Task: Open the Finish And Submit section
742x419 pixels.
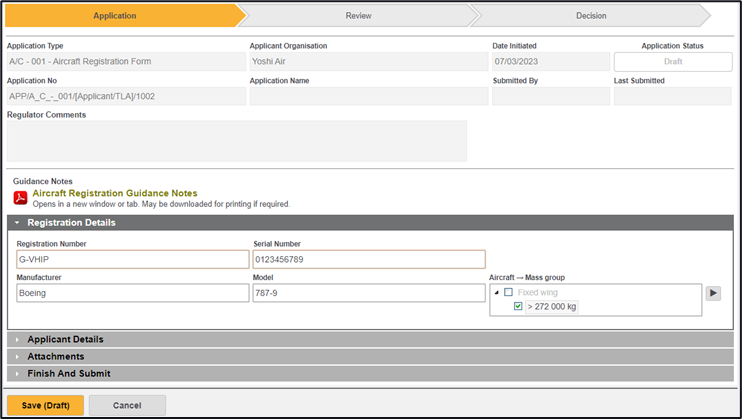Action: point(68,373)
